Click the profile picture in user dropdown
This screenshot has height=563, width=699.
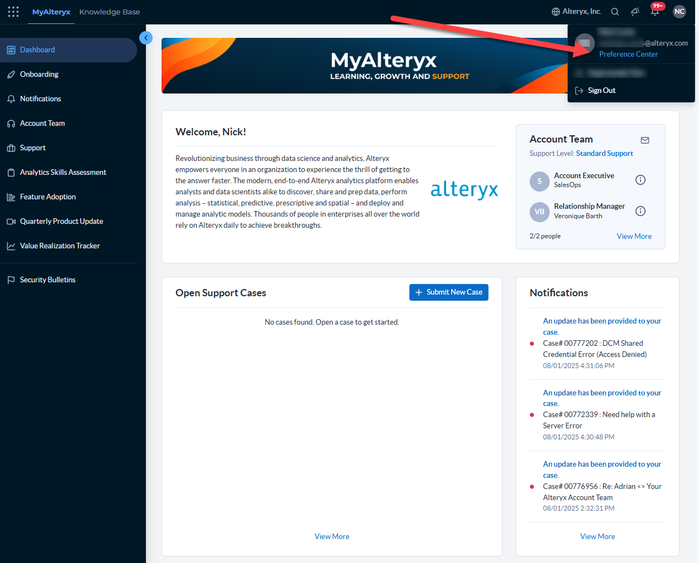coord(584,43)
